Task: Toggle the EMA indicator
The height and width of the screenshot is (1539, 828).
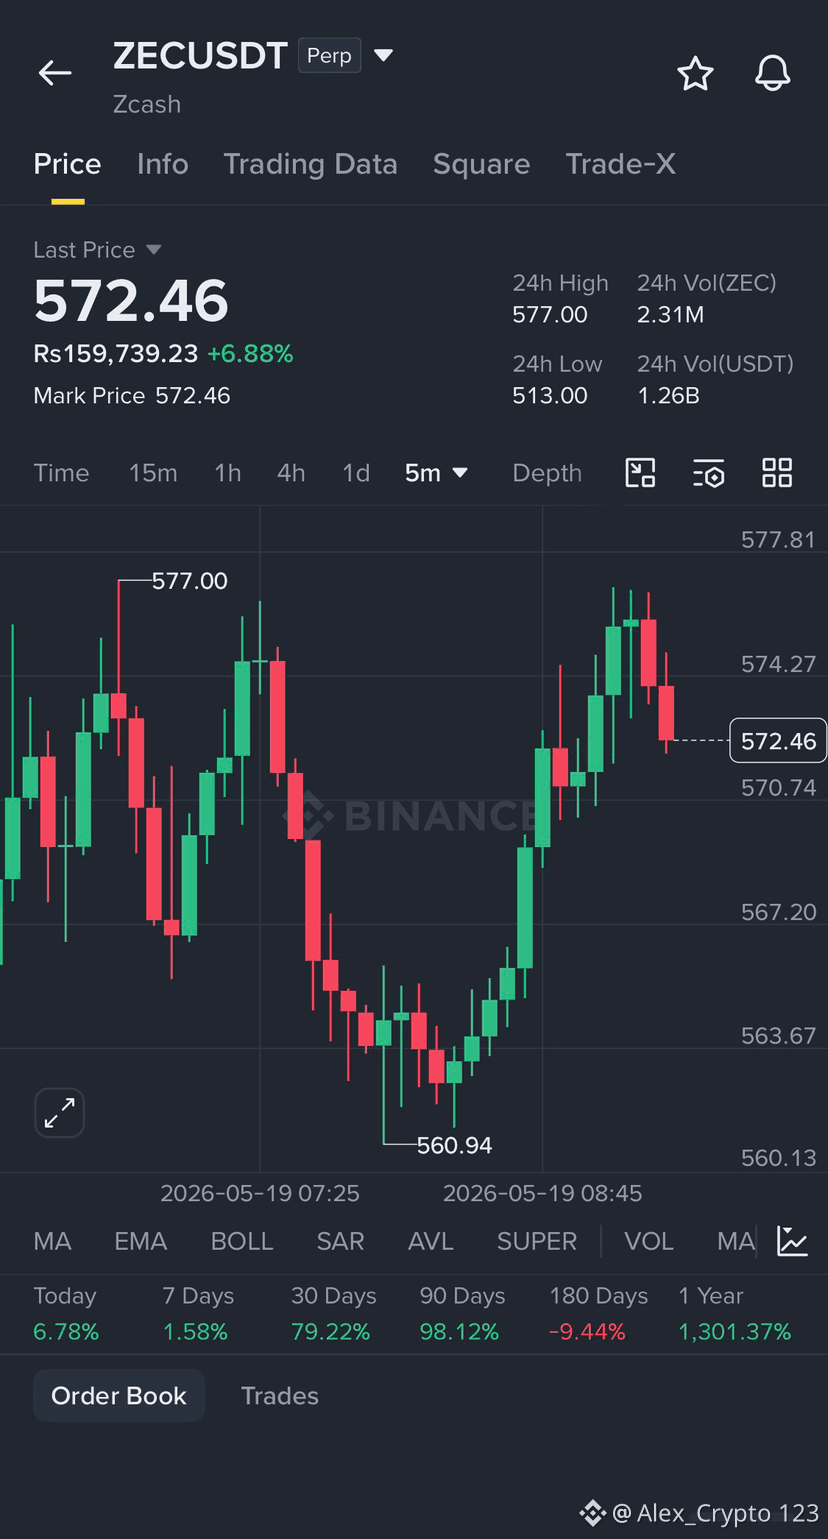Action: tap(140, 1241)
